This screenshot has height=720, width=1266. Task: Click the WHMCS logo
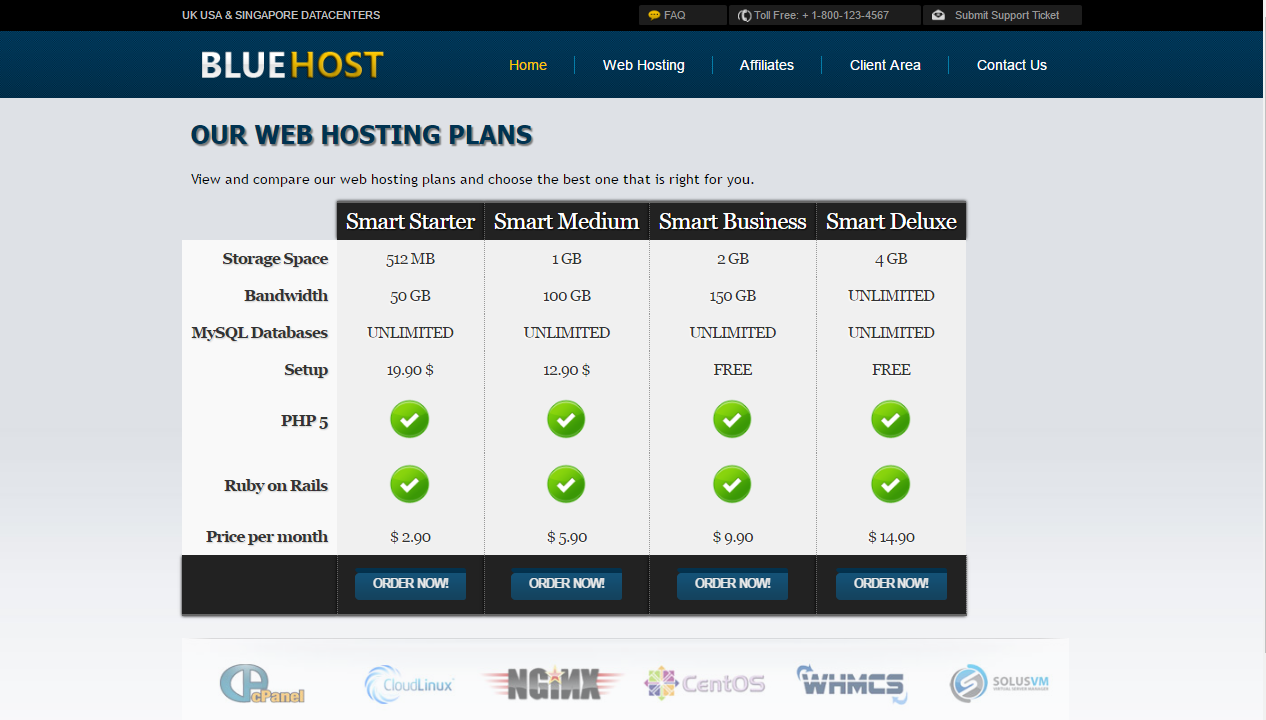coord(851,684)
